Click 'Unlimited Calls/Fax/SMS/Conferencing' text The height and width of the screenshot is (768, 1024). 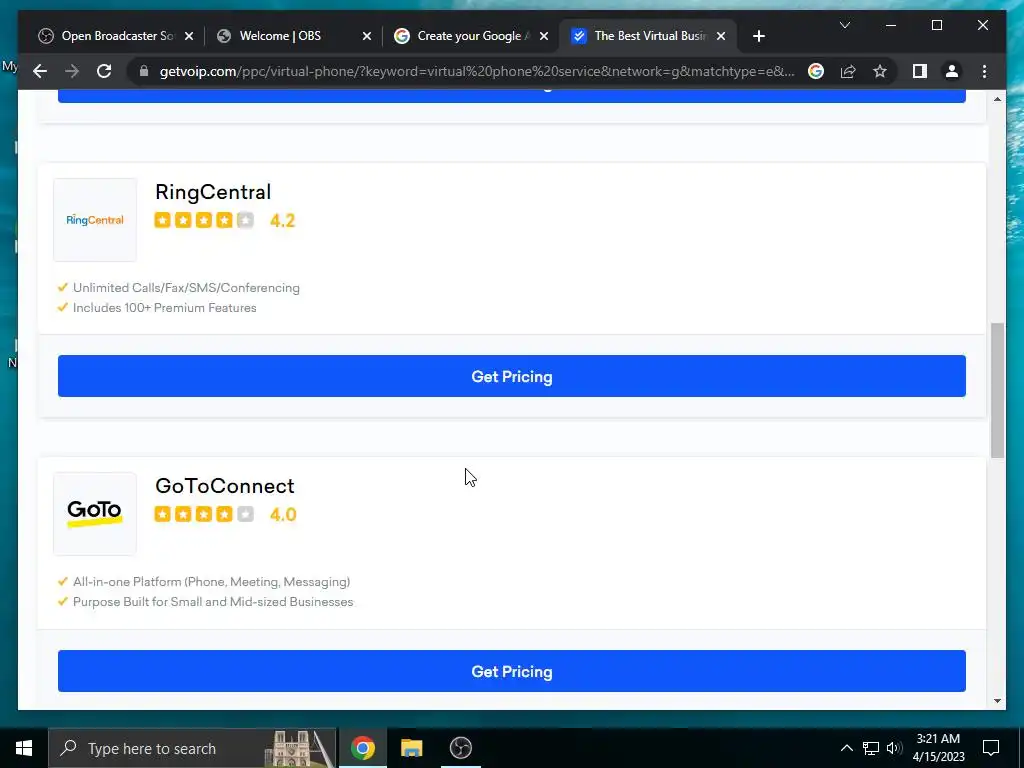point(186,288)
